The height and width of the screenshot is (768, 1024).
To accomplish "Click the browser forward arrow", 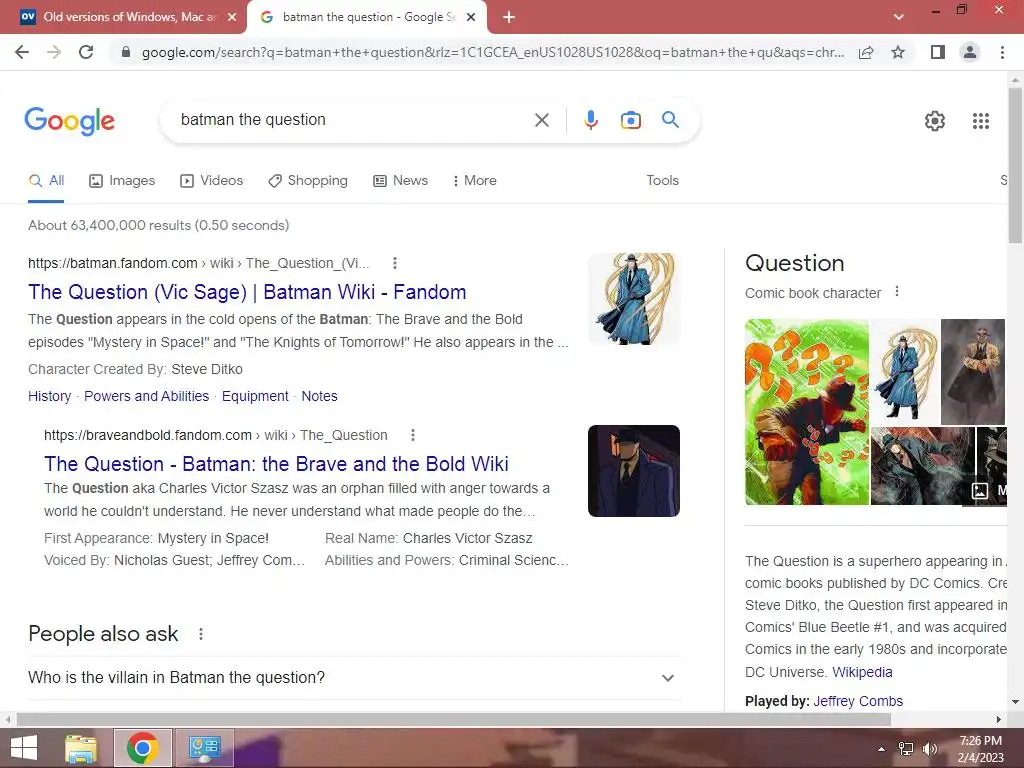I will (54, 52).
